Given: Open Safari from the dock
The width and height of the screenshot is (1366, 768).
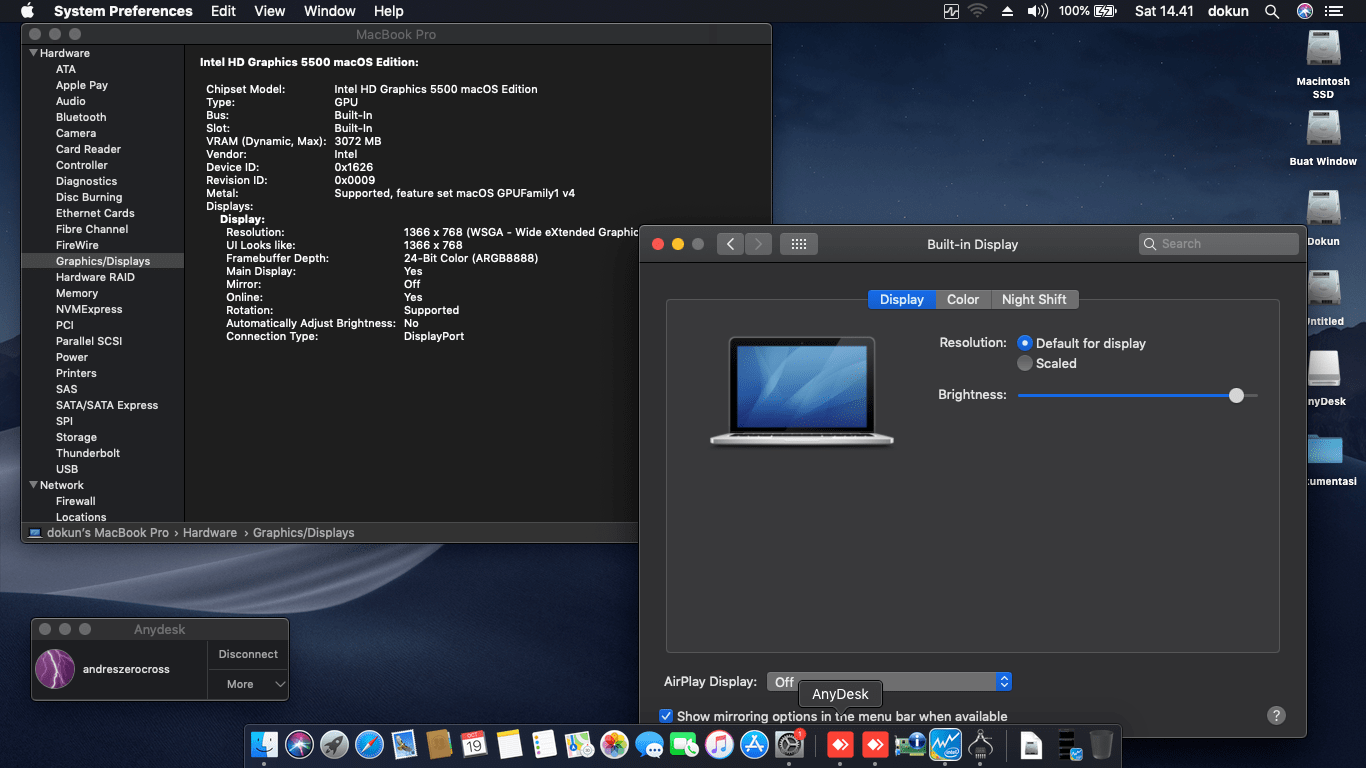Looking at the screenshot, I should click(x=369, y=744).
